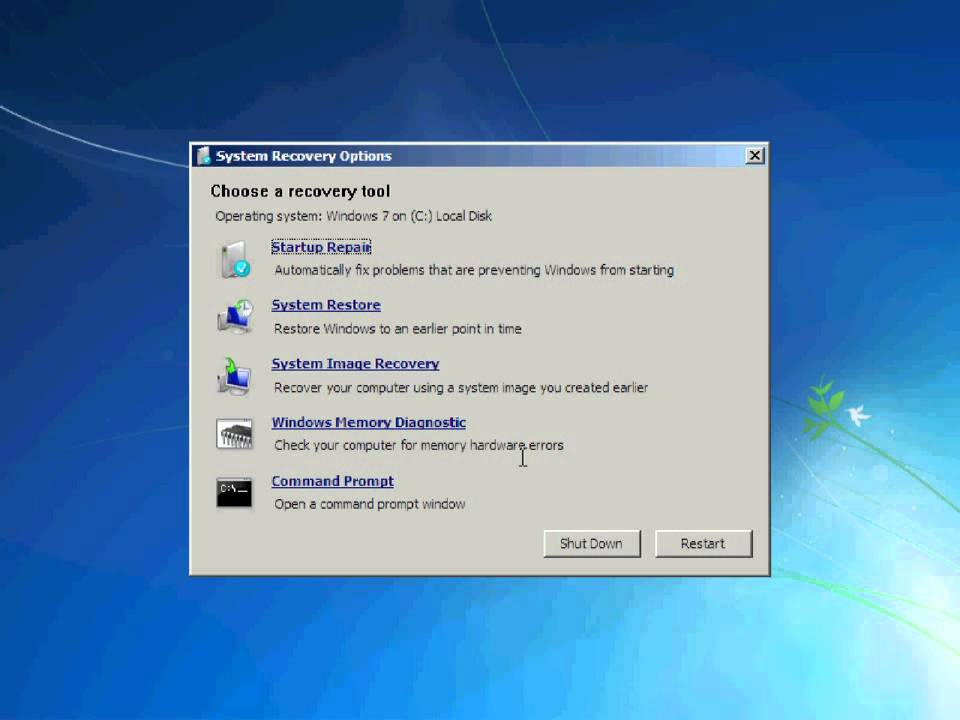960x720 pixels.
Task: Open the Command Prompt link
Action: (332, 481)
